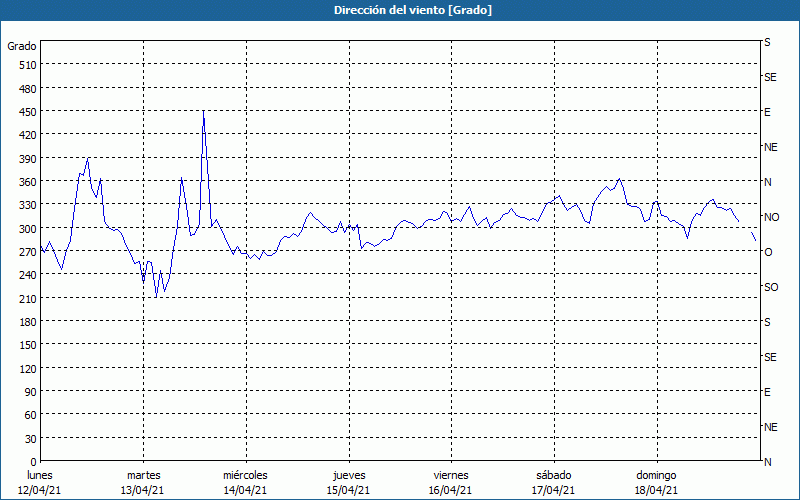Viewport: 800px width, 500px height.
Task: Click the 450 value on the axis
Action: pyautogui.click(x=28, y=112)
